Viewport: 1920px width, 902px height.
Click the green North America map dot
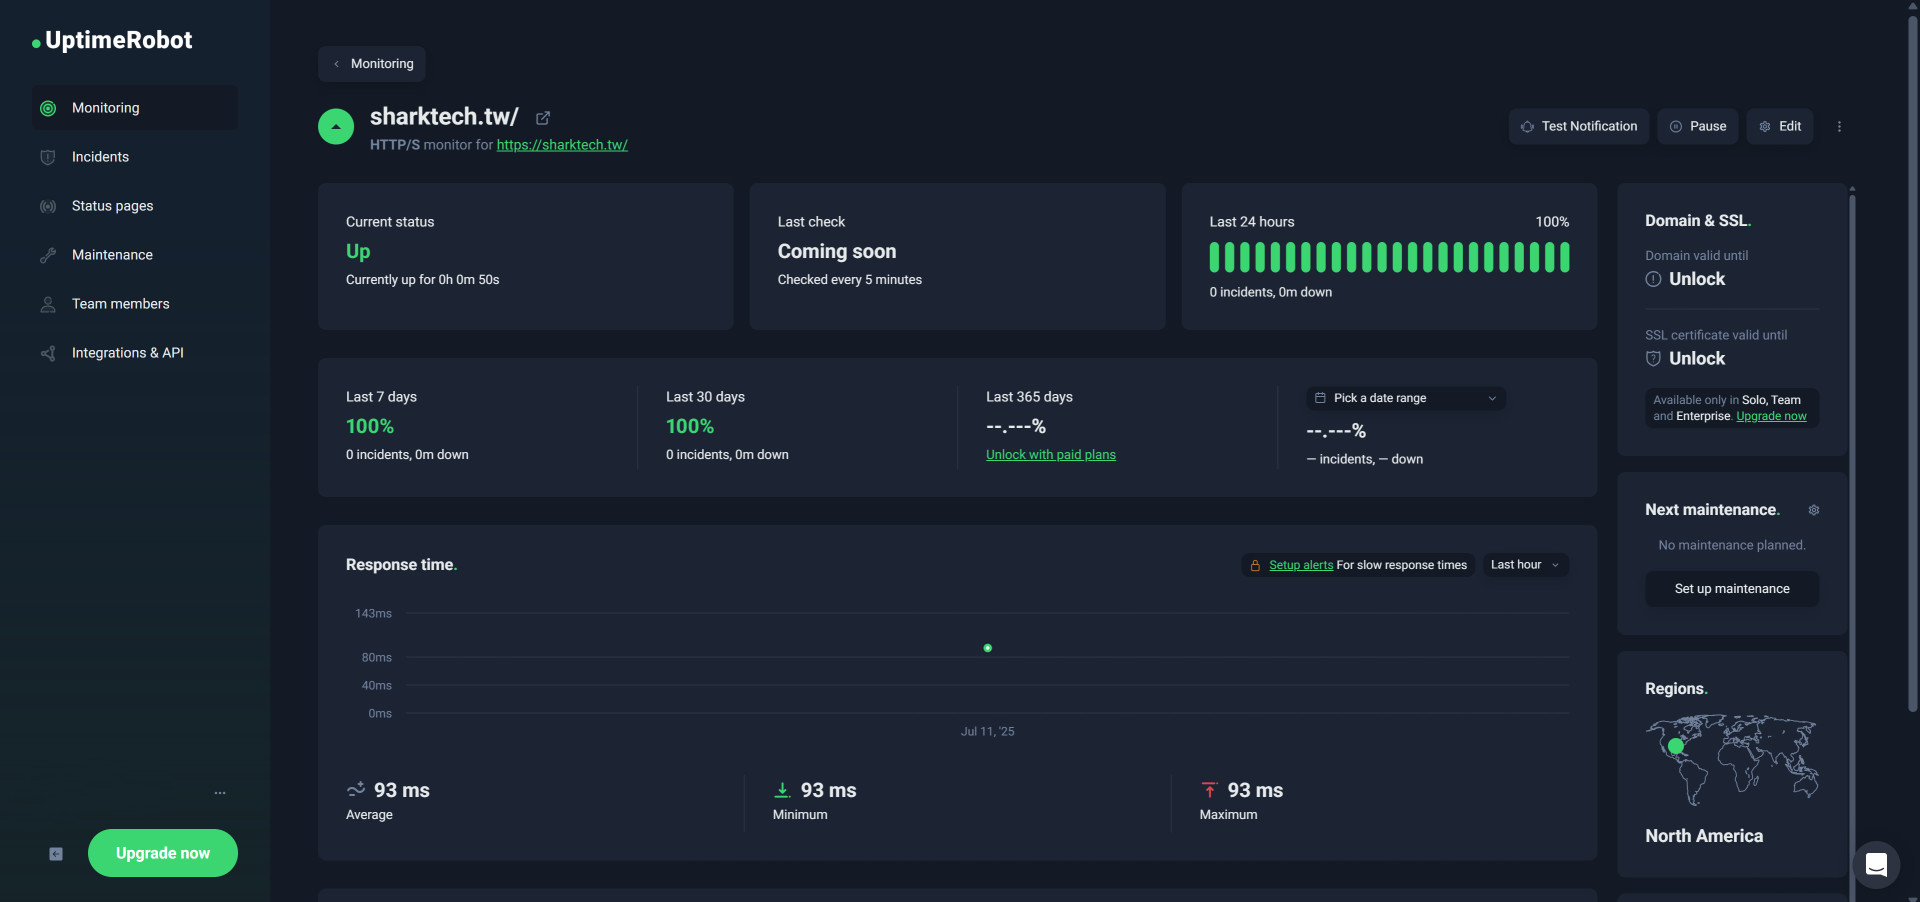click(x=1676, y=746)
